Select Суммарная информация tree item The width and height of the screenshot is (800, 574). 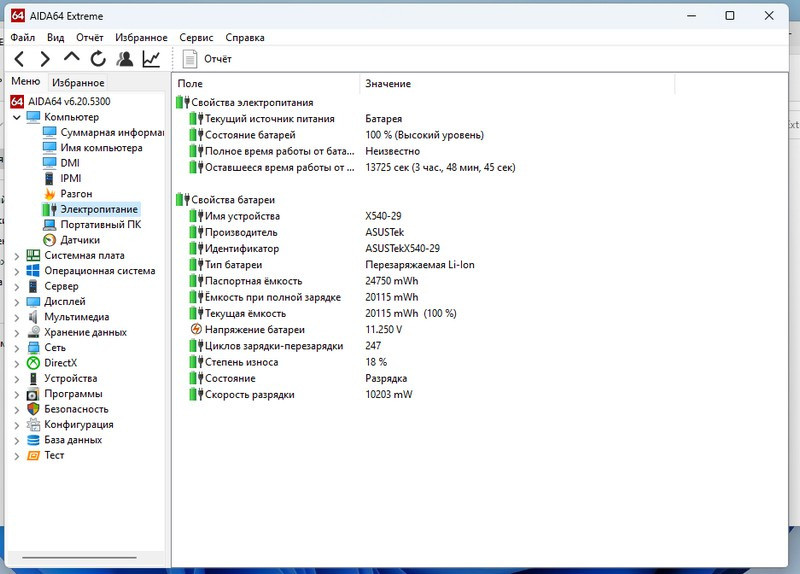click(110, 132)
